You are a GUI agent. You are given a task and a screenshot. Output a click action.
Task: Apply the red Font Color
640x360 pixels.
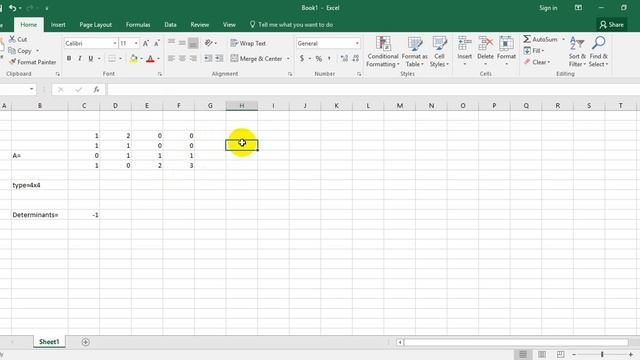pos(150,59)
